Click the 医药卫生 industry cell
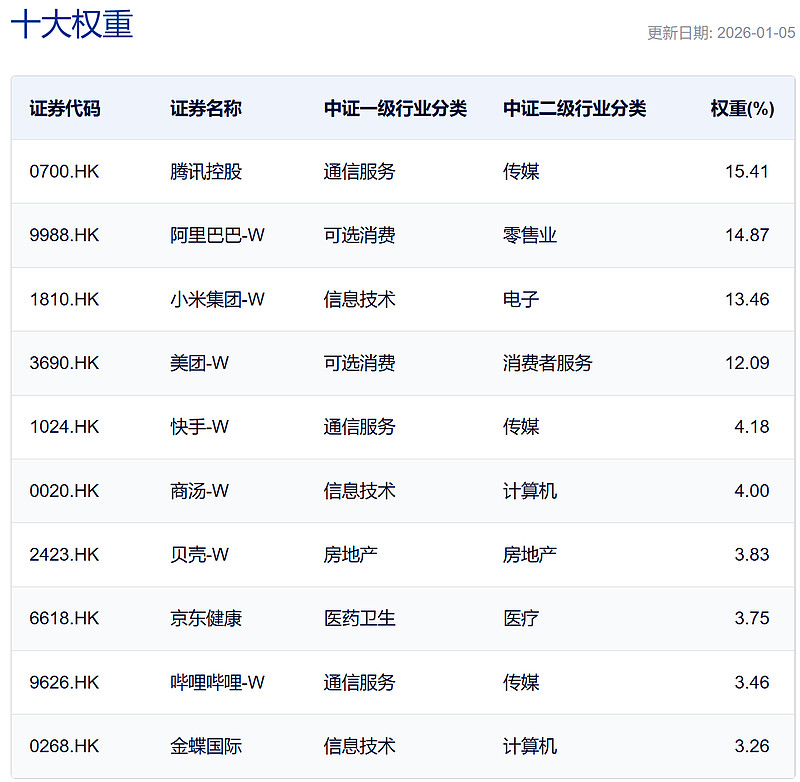The height and width of the screenshot is (782, 800). (360, 618)
